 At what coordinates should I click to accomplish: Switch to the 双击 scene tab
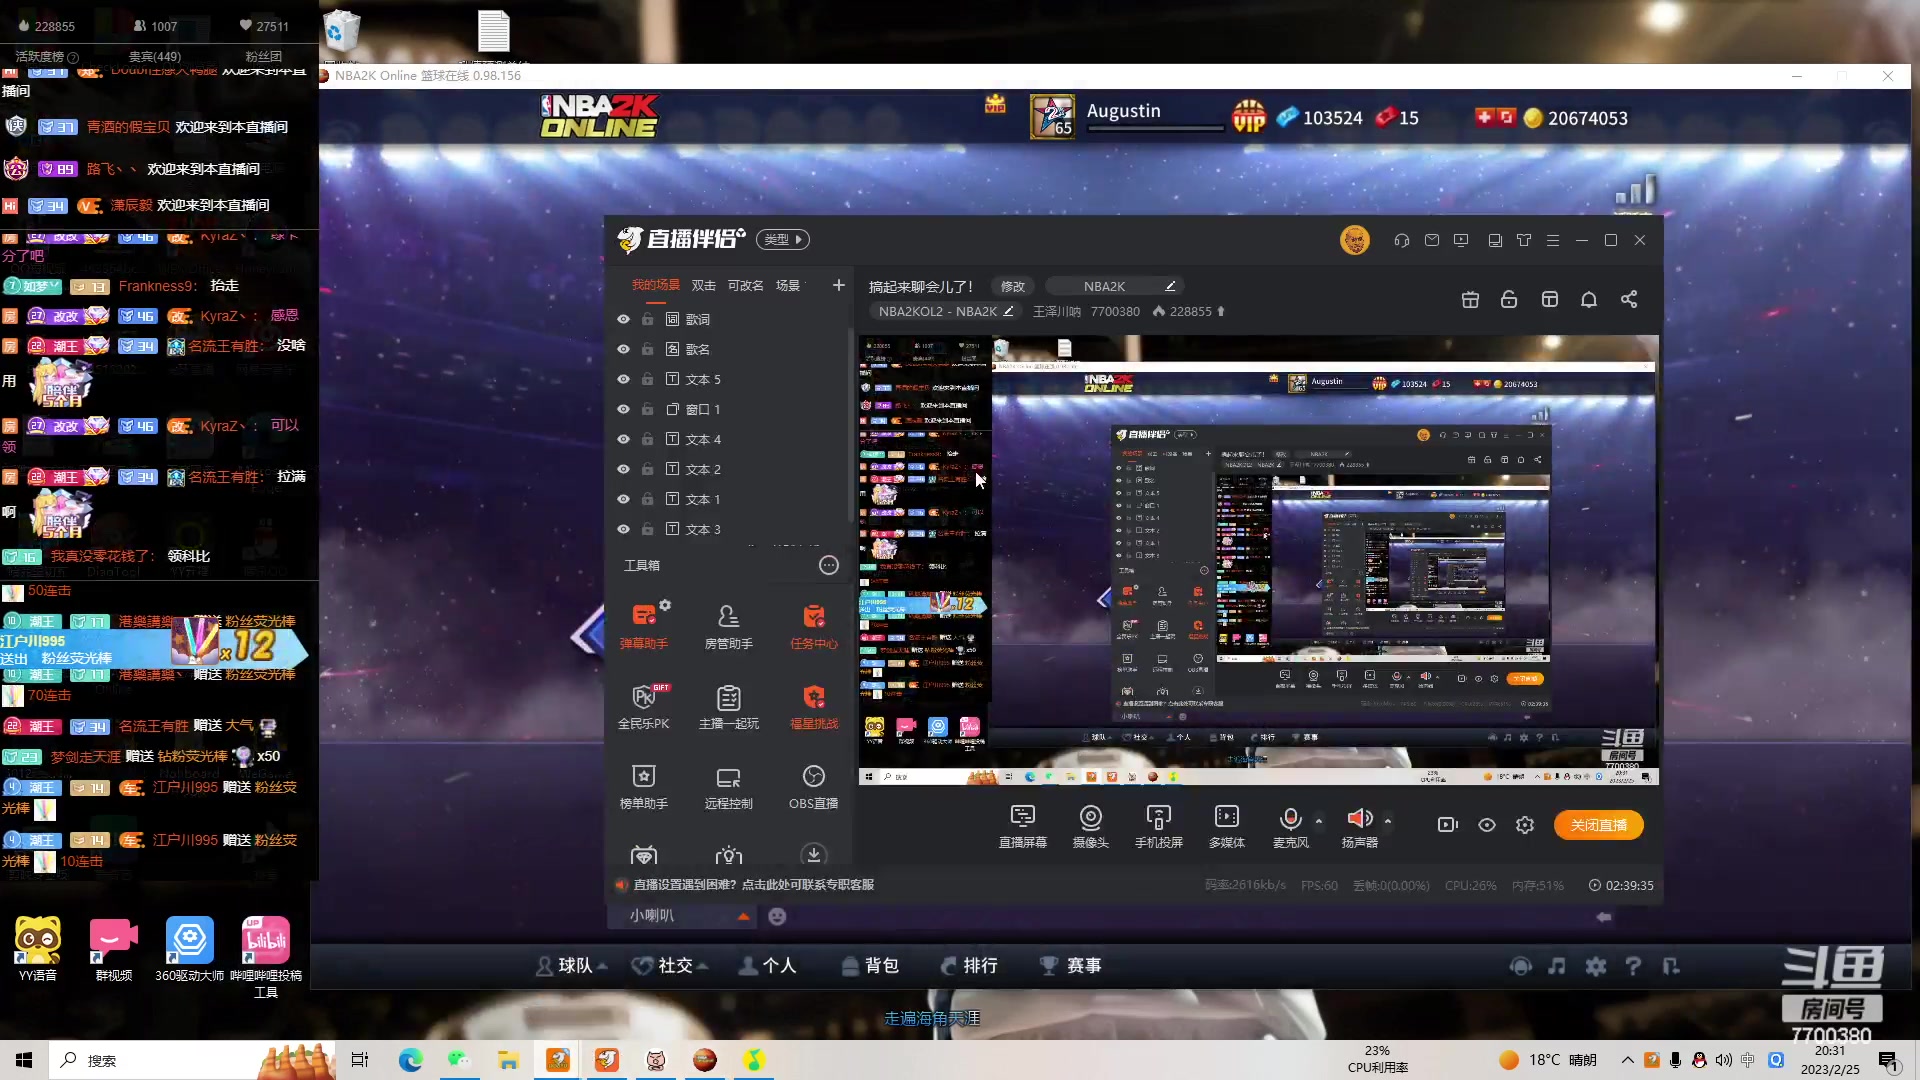[703, 286]
